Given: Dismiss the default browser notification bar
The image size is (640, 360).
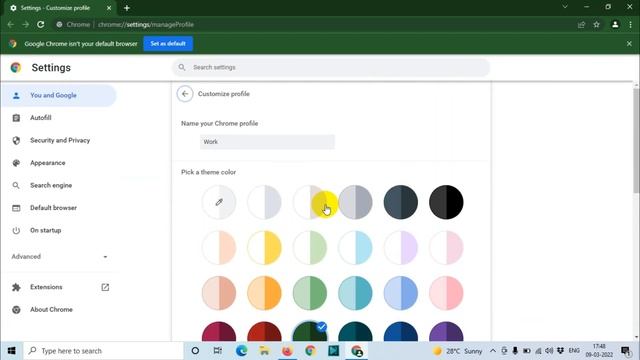Looking at the screenshot, I should [629, 43].
